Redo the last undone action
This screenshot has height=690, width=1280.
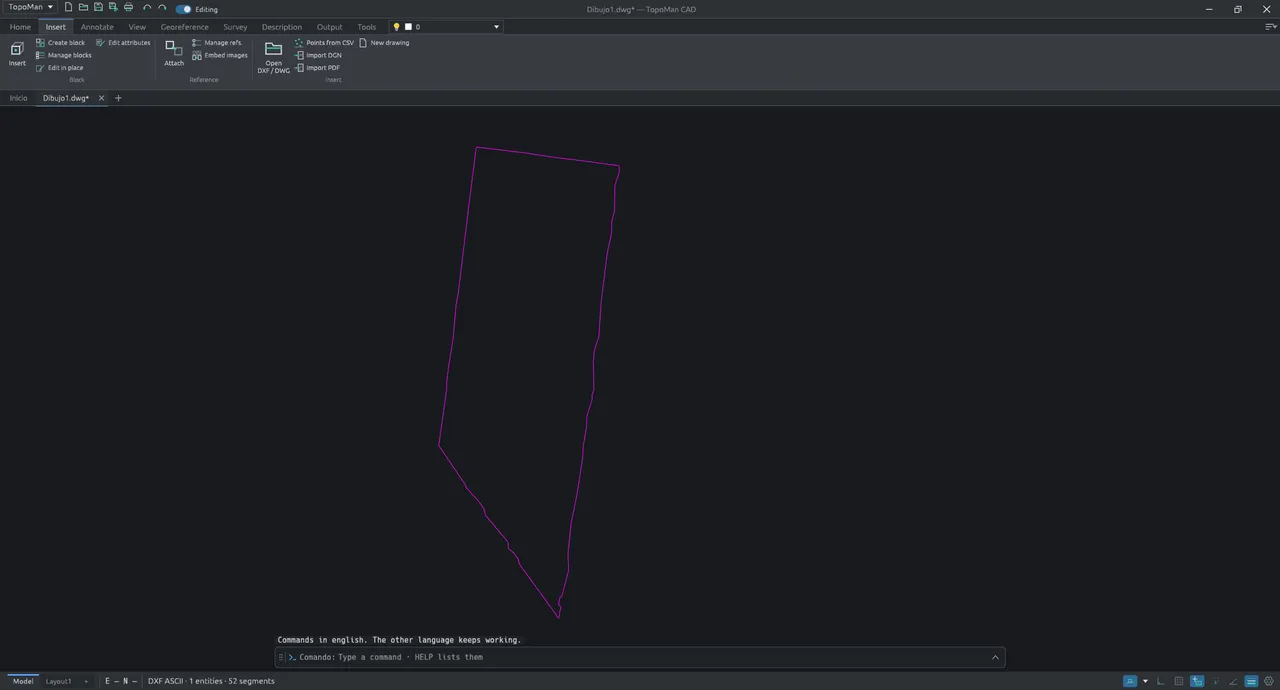pos(162,7)
